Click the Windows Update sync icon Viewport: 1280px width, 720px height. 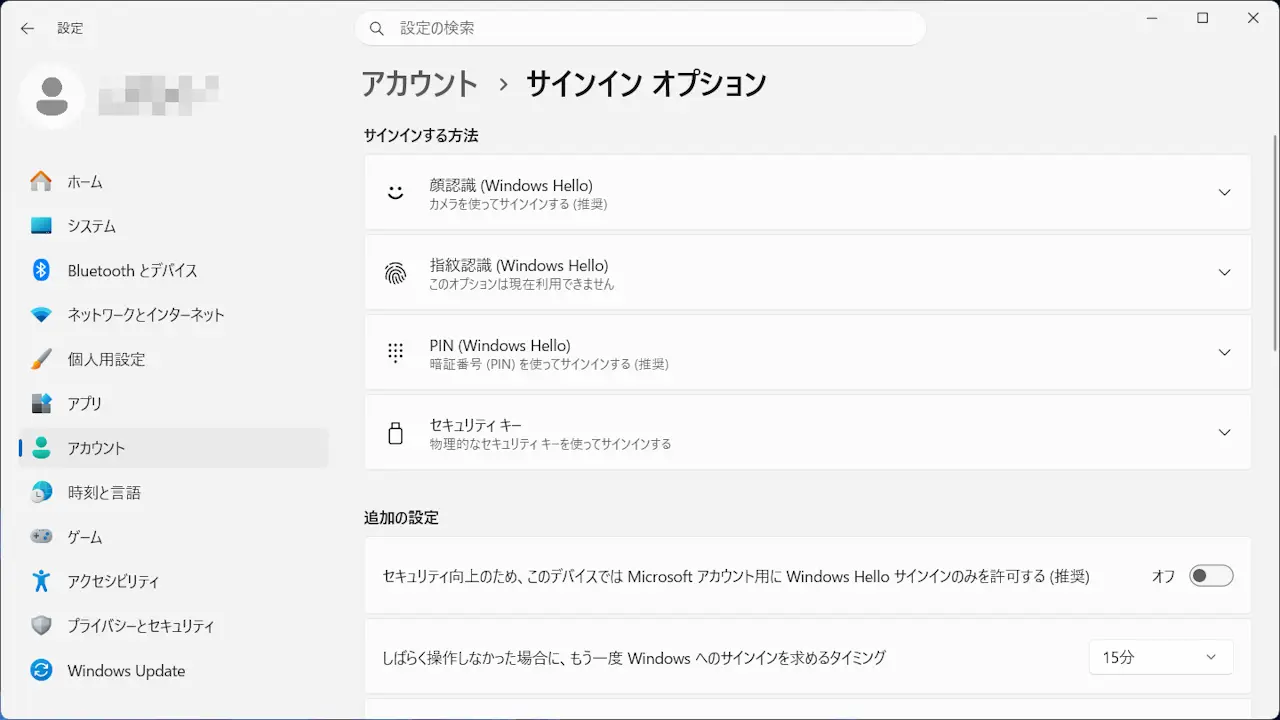click(41, 670)
